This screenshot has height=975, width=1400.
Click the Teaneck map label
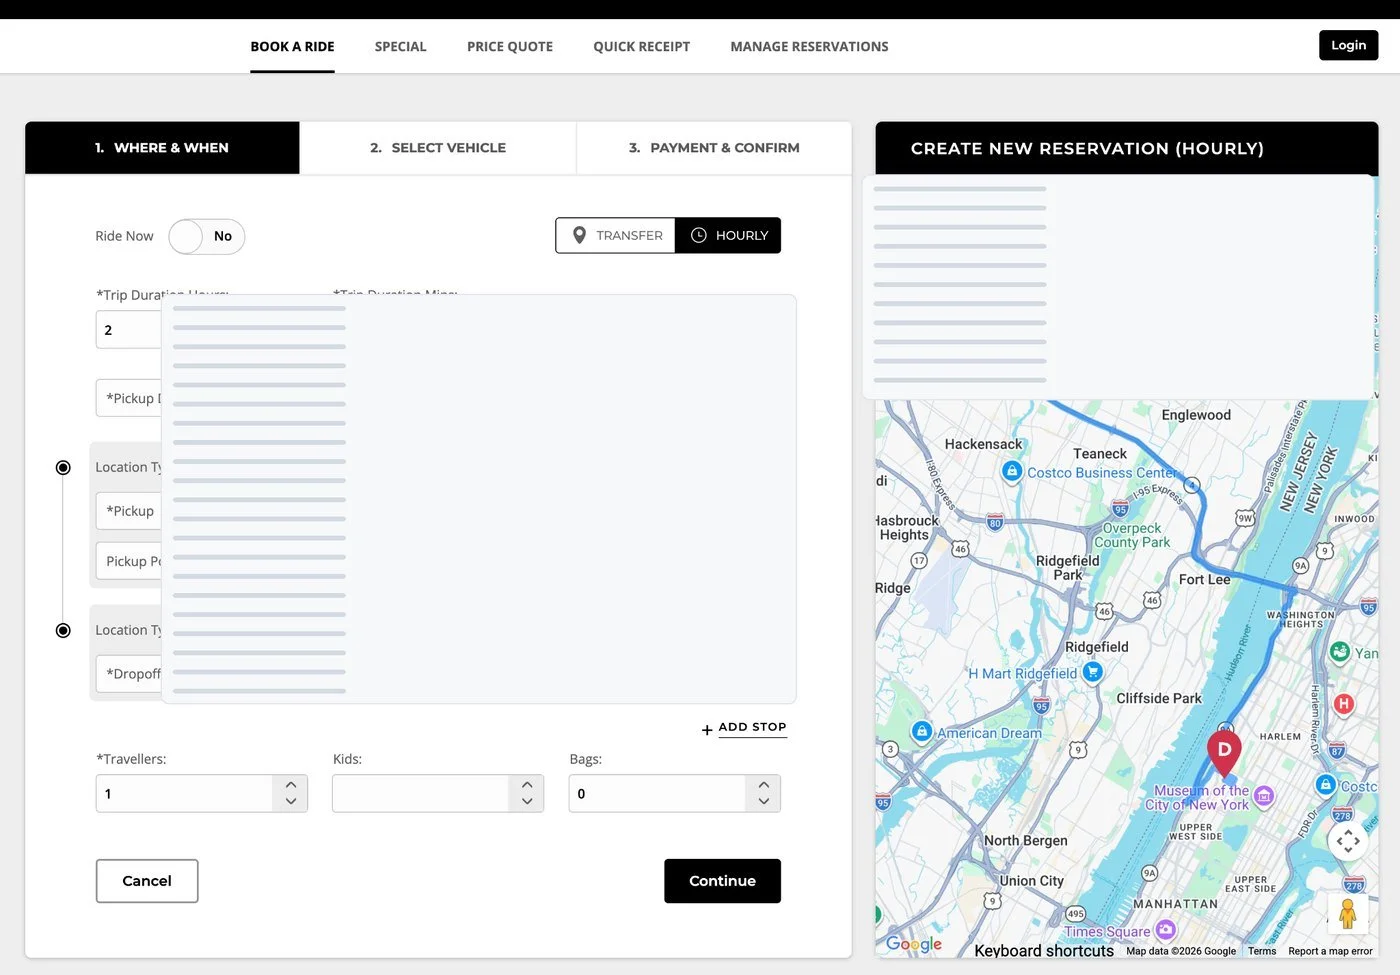1099,454
